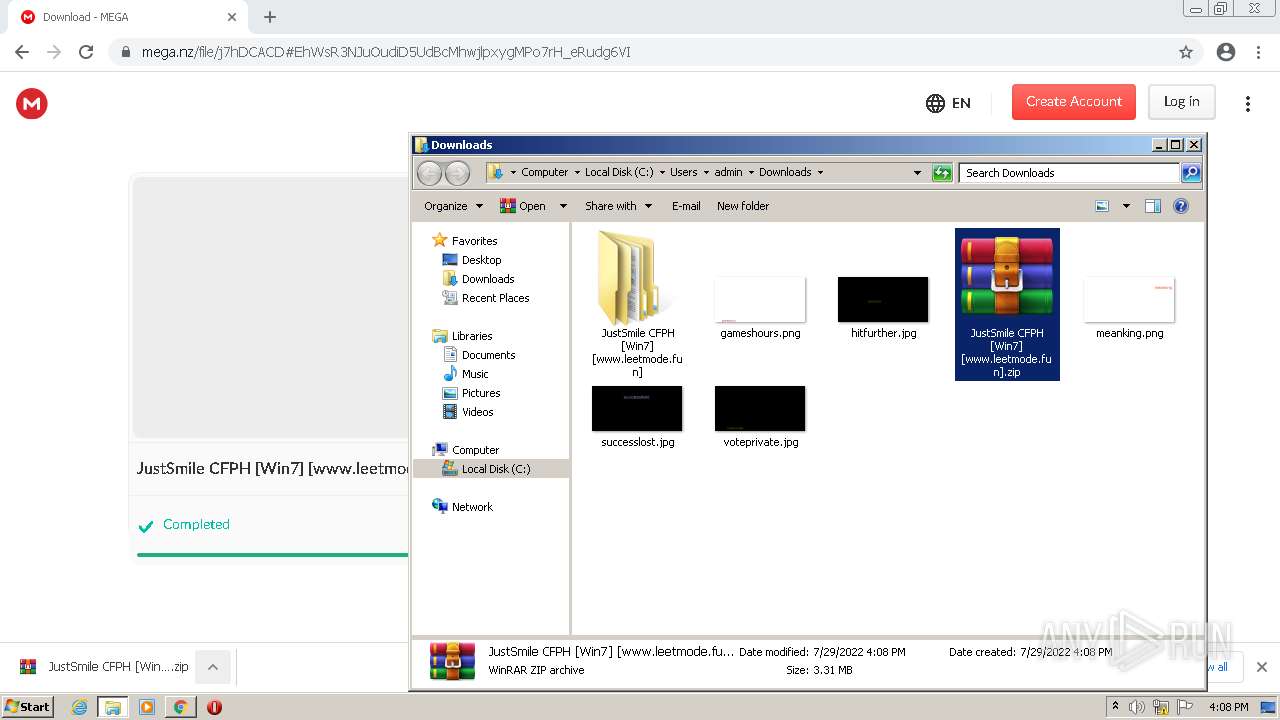Open the Windows Start menu

(27, 706)
